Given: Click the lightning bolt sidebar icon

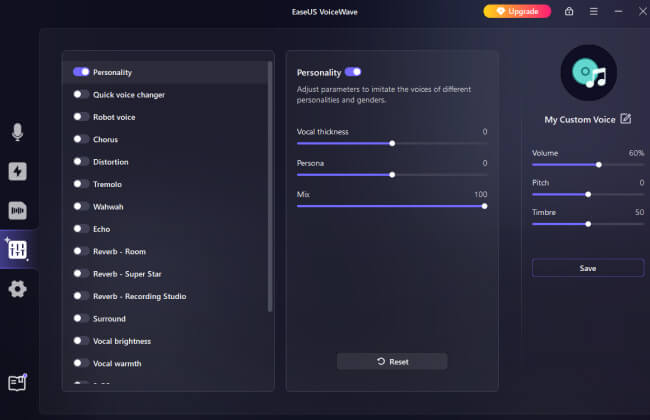Looking at the screenshot, I should [17, 171].
